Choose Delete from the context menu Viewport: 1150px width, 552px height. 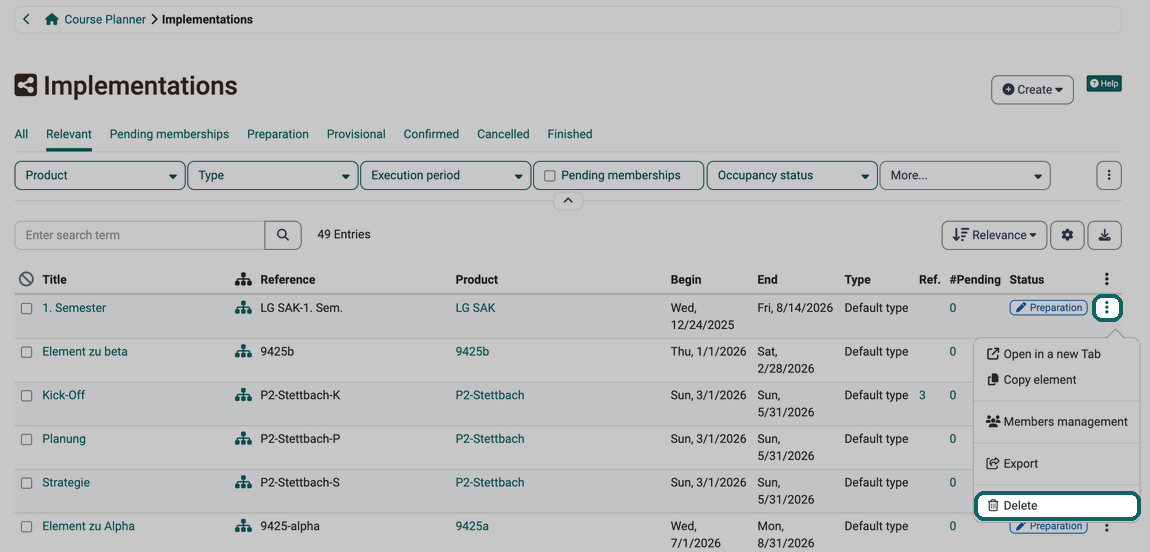coord(1056,506)
